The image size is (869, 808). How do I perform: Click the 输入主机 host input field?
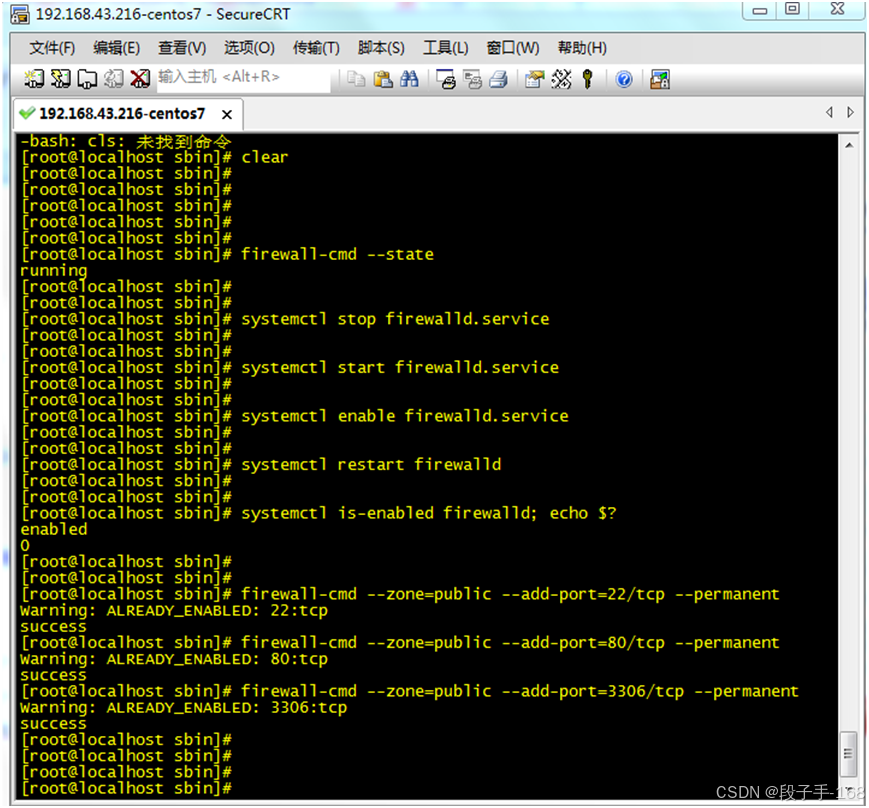pyautogui.click(x=244, y=77)
